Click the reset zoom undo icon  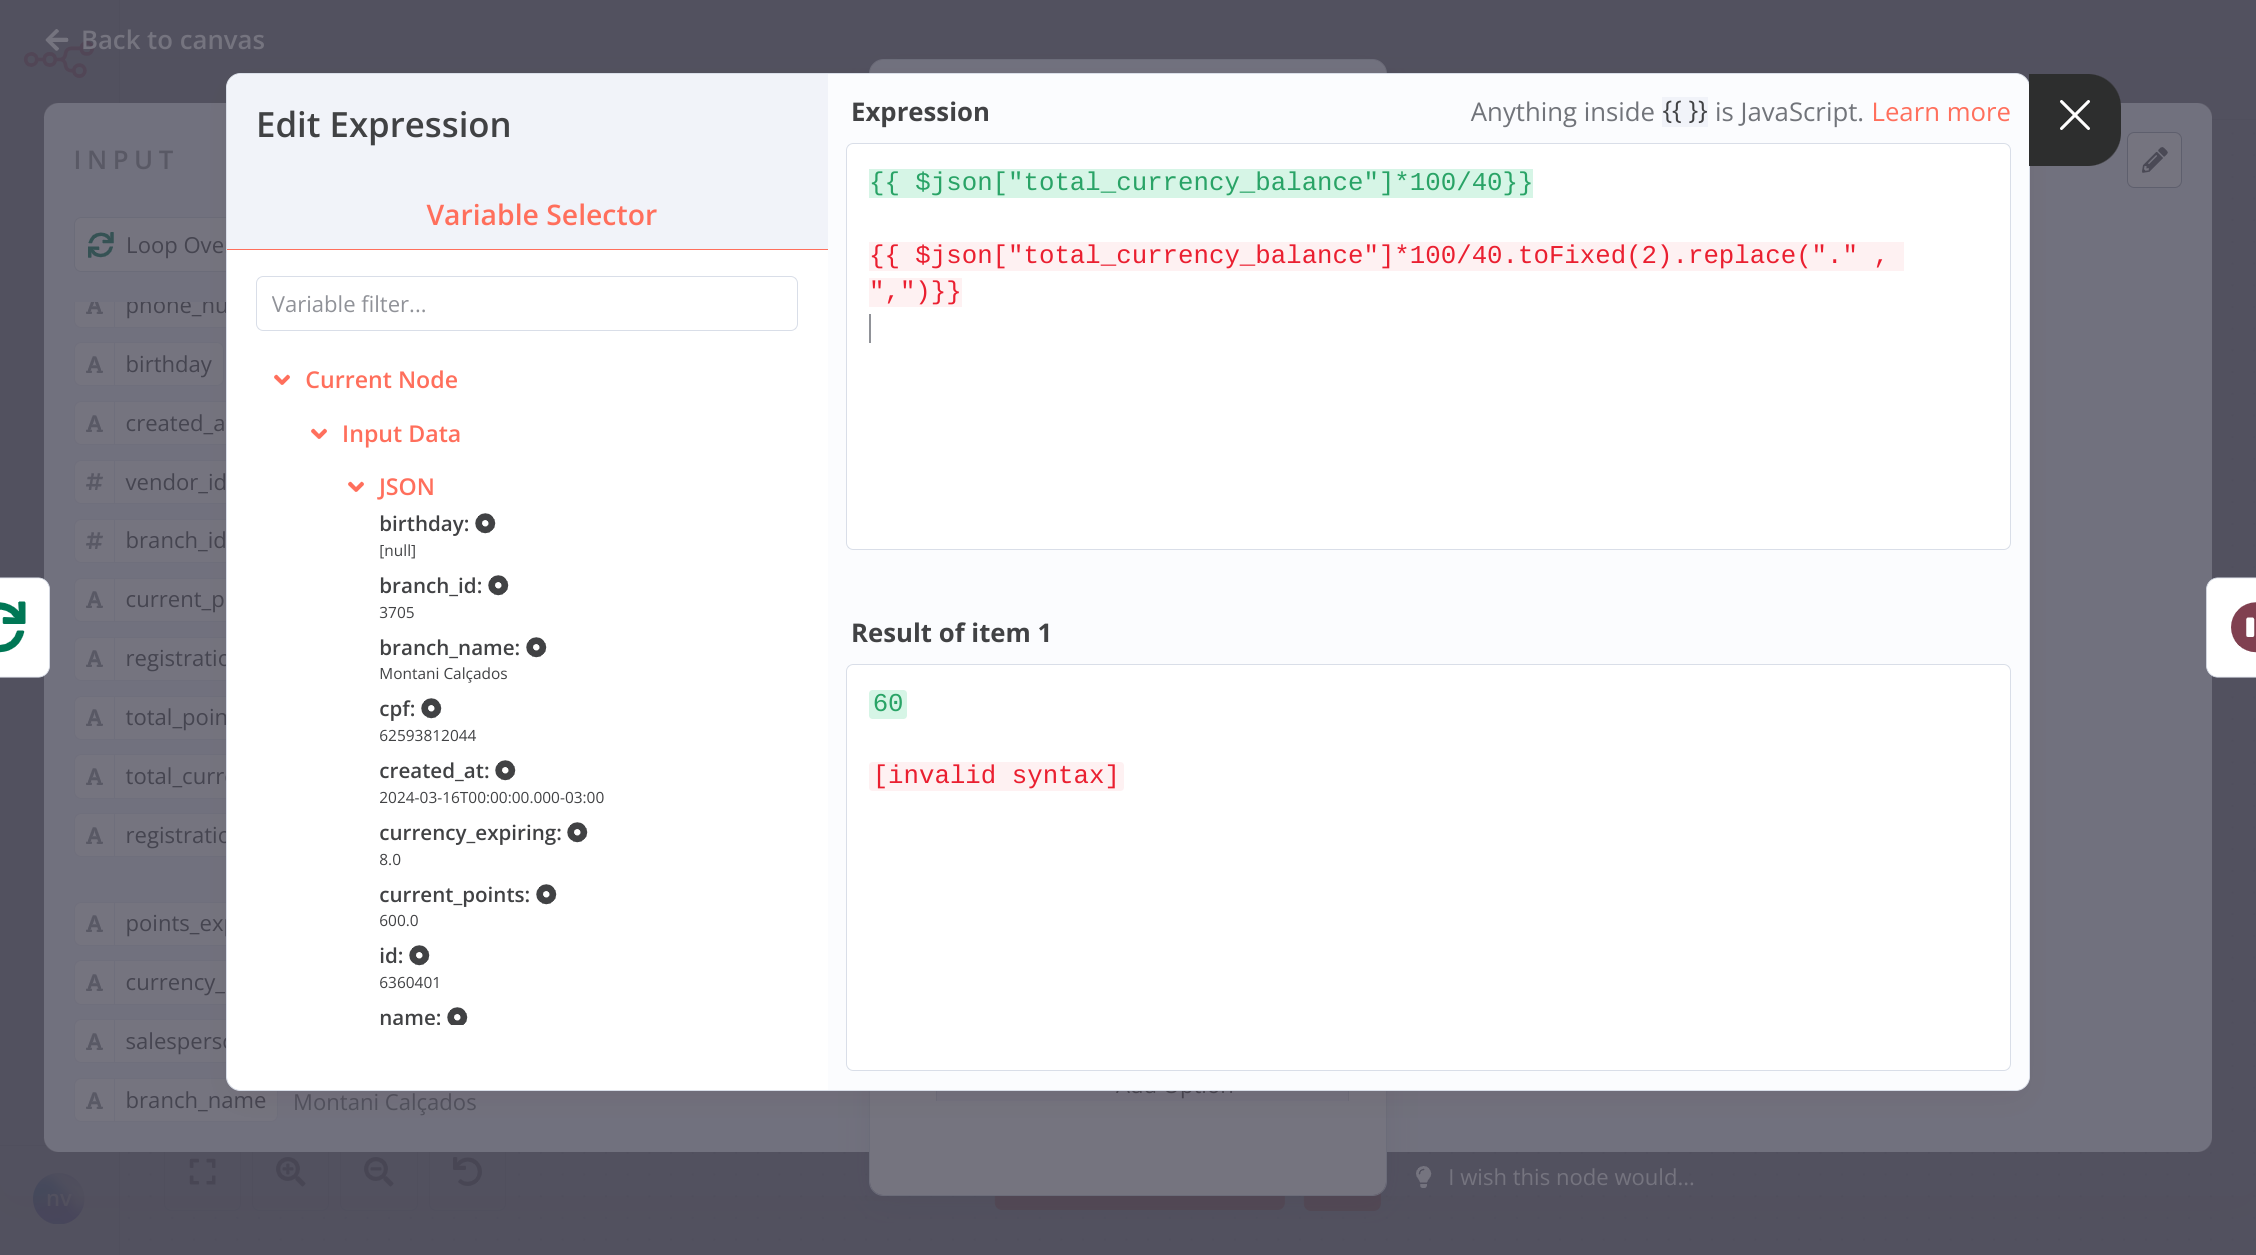467,1172
